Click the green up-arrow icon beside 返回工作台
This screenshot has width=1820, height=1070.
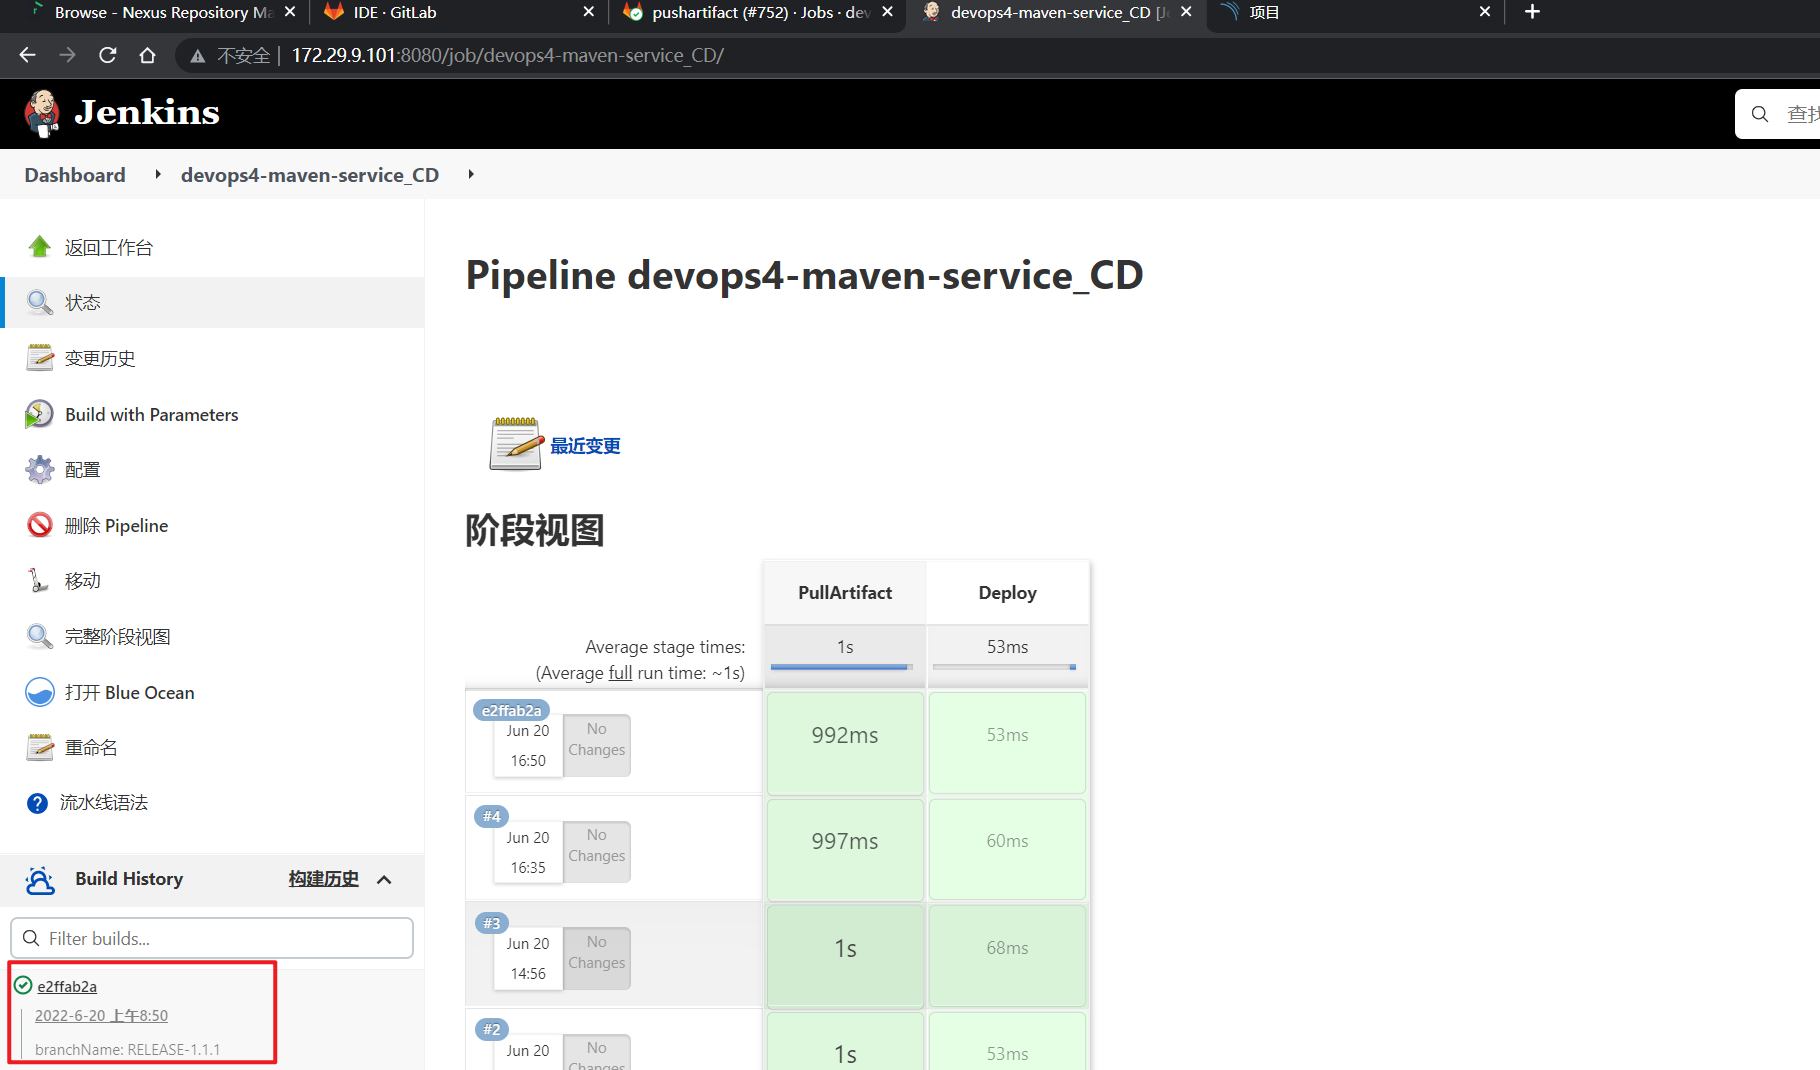pos(39,247)
